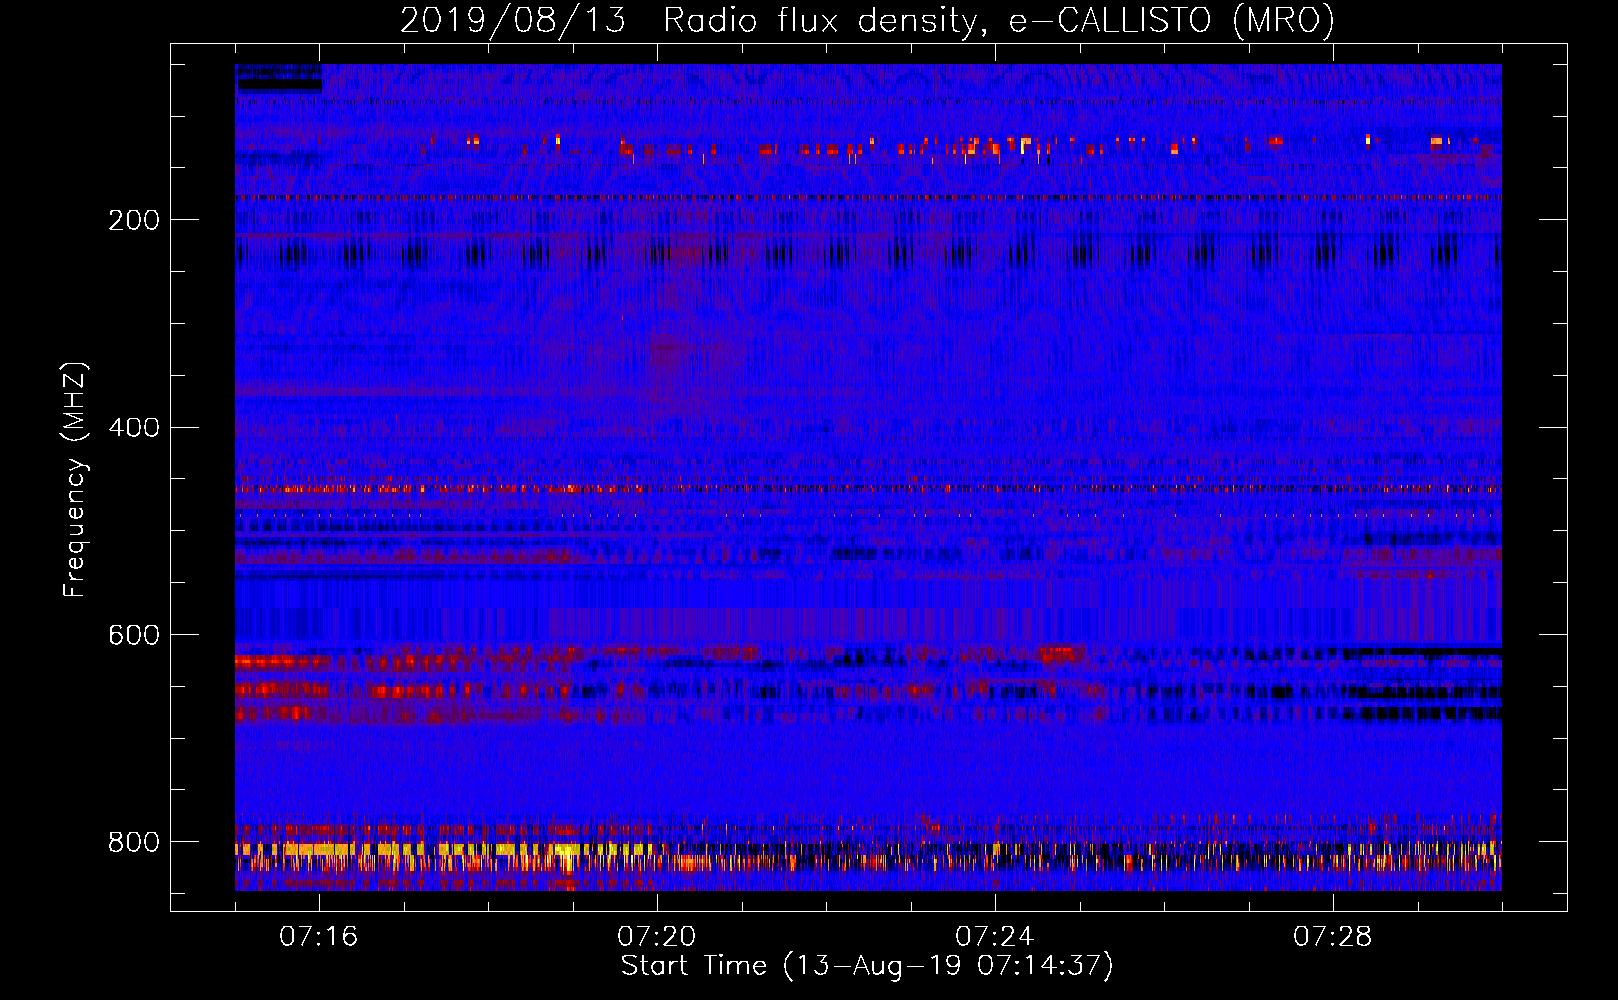Screen dimensions: 1618x1000
Task: Click the '07:28' time tick label
Action: point(1333,937)
